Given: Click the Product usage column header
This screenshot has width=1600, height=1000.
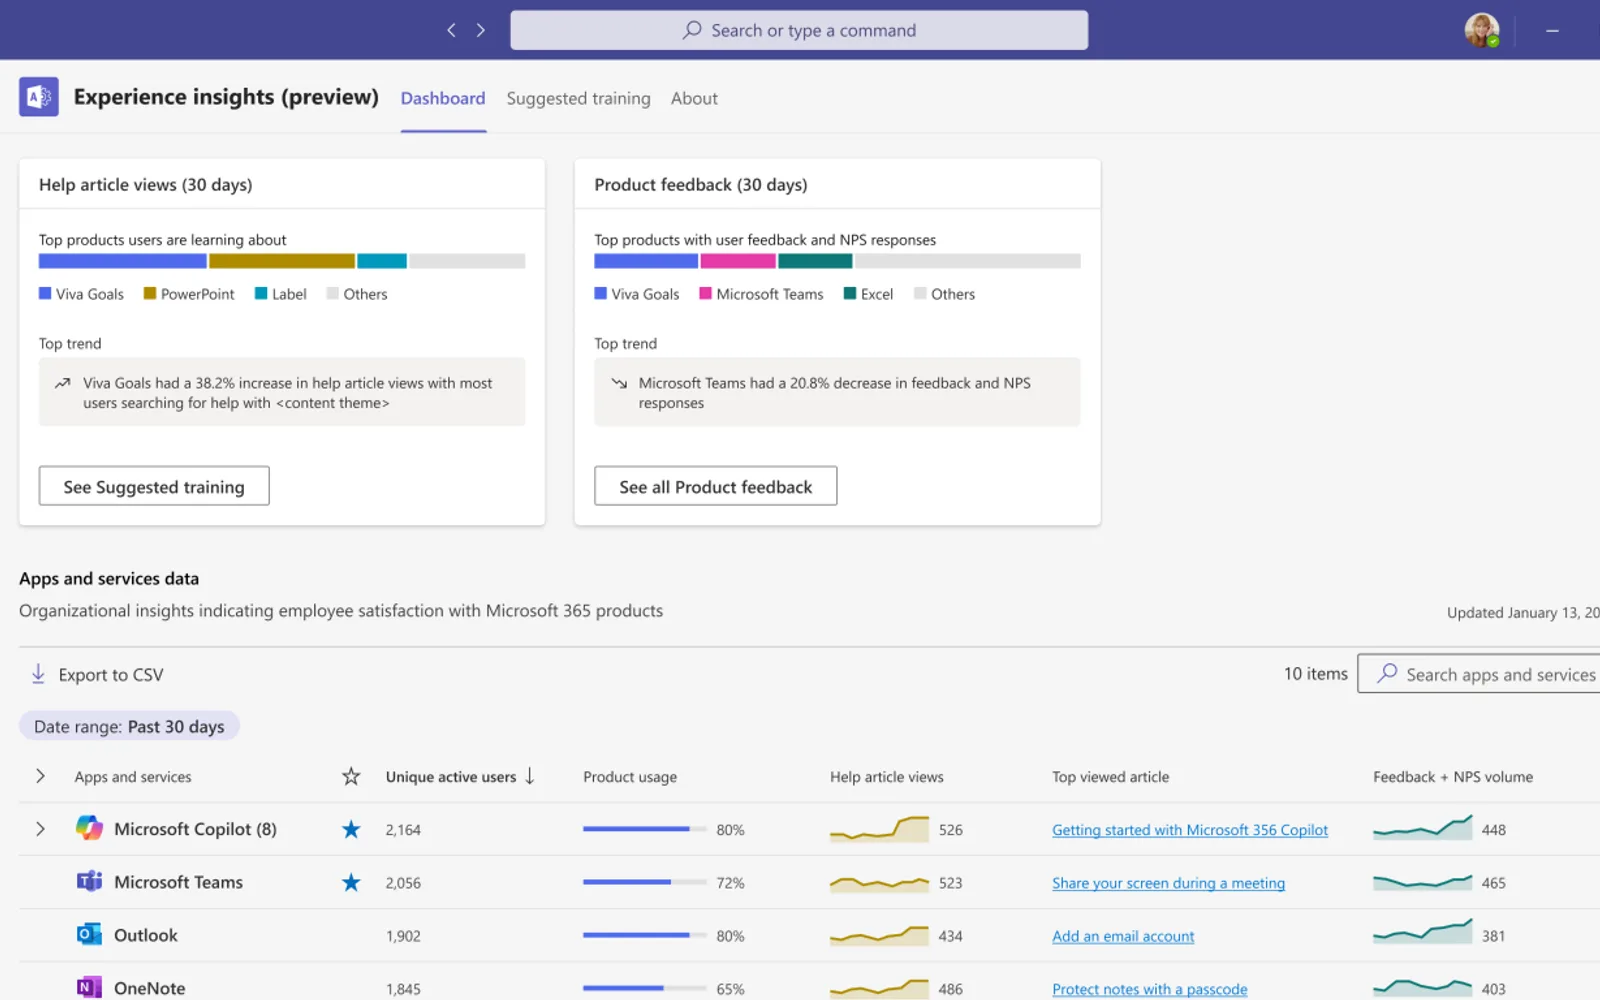Looking at the screenshot, I should click(630, 777).
